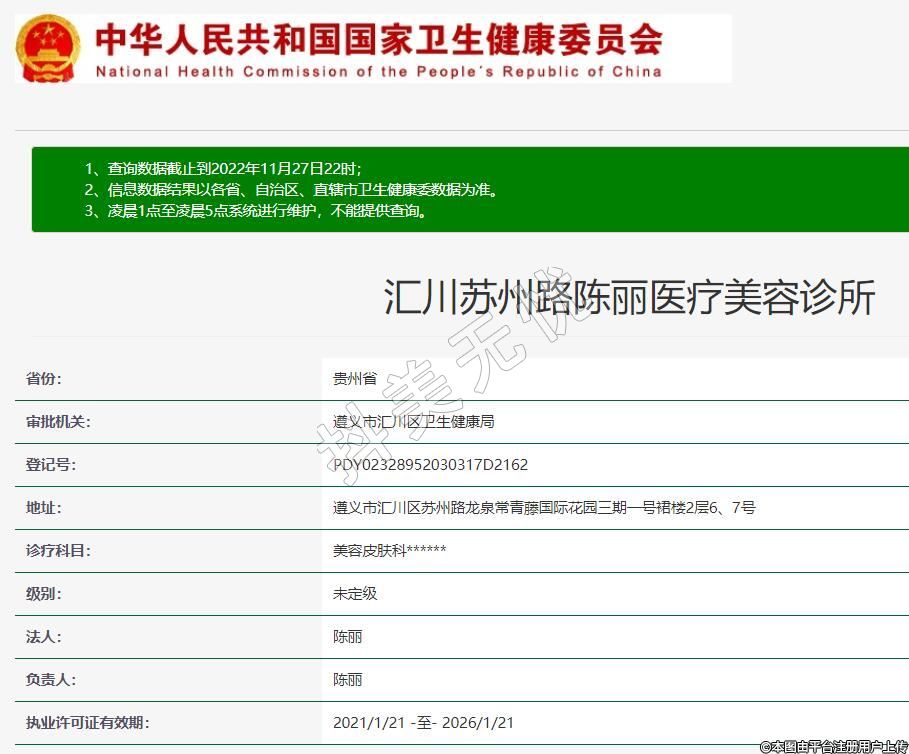Click the province value 贵州省
909x754 pixels.
354,379
